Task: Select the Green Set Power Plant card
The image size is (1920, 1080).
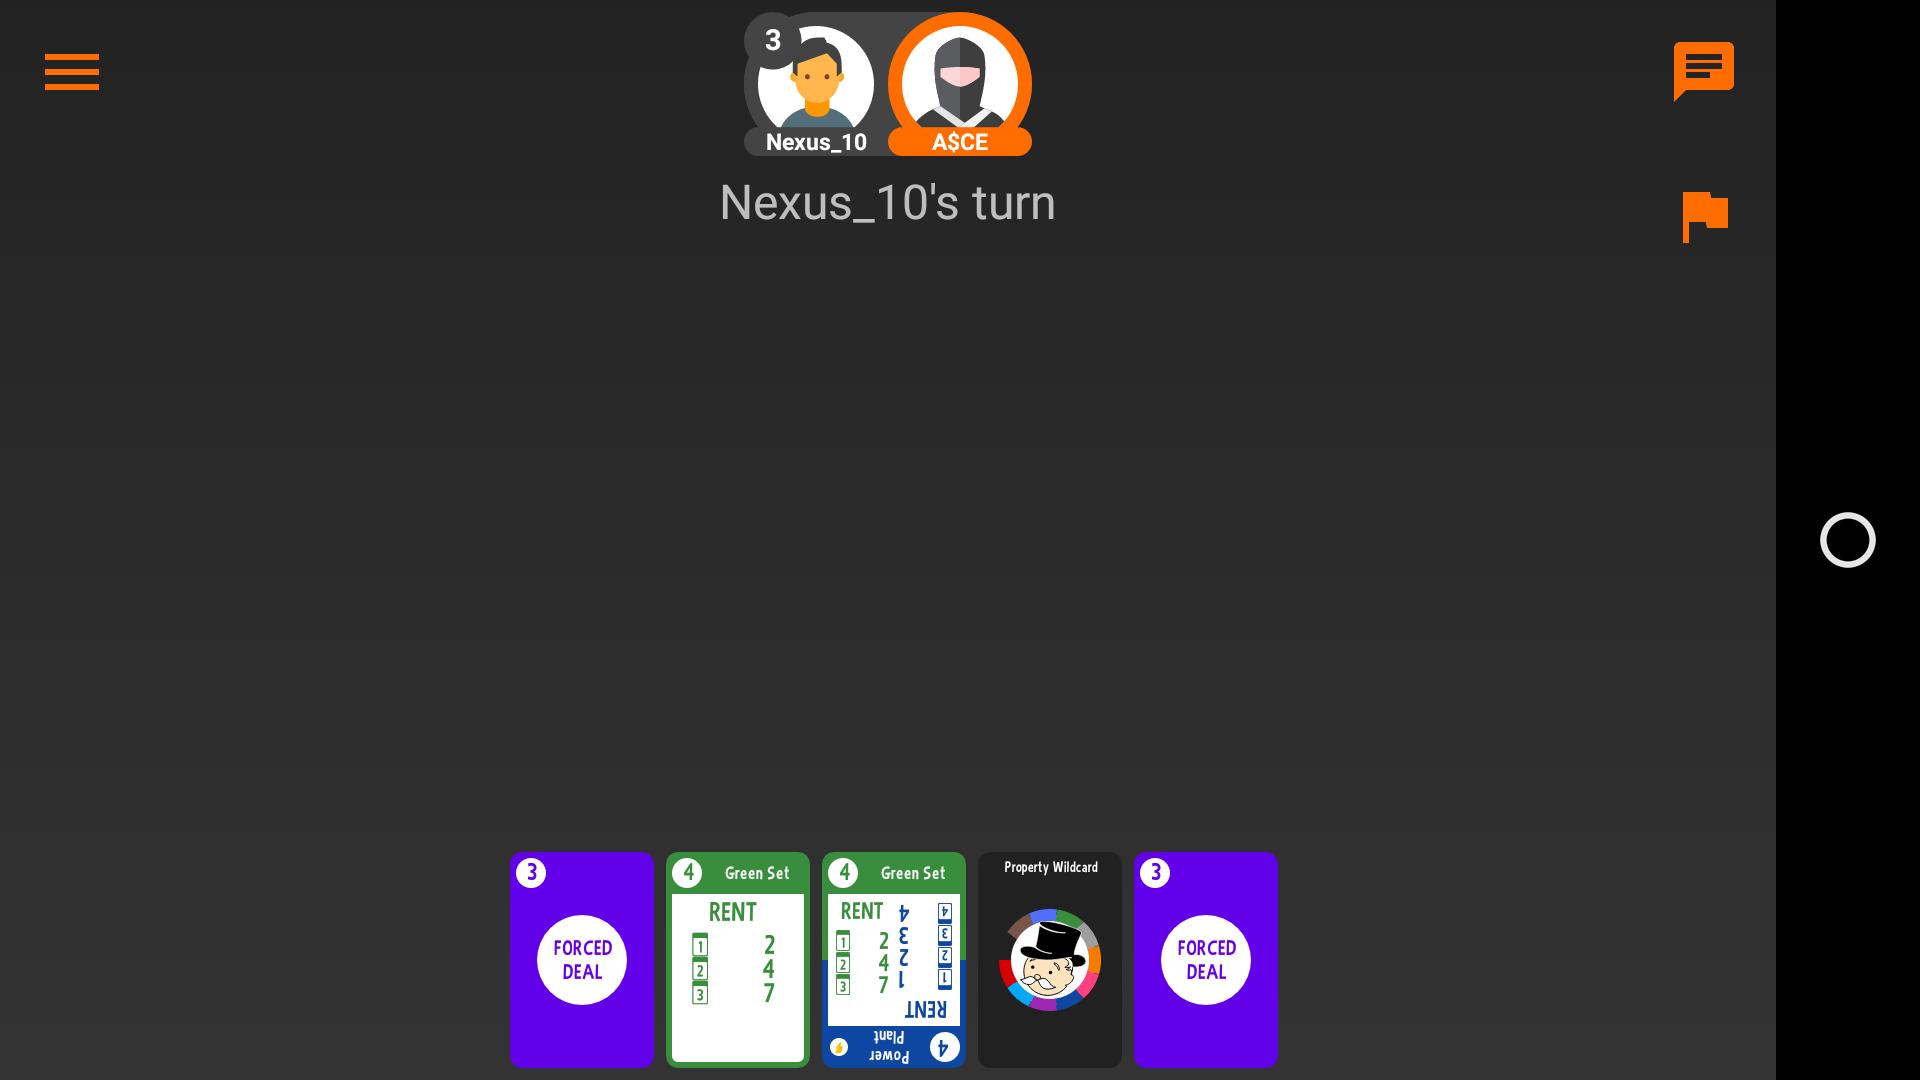Action: coord(894,960)
